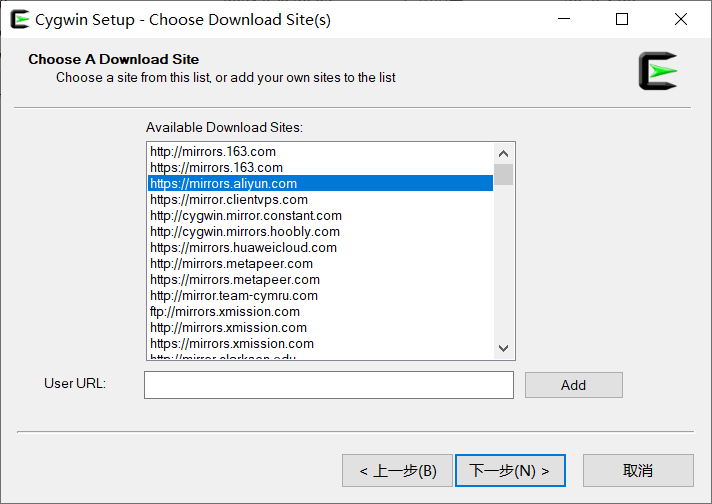Choose https://mirrors.huaweicloud.com mirror

320,247
